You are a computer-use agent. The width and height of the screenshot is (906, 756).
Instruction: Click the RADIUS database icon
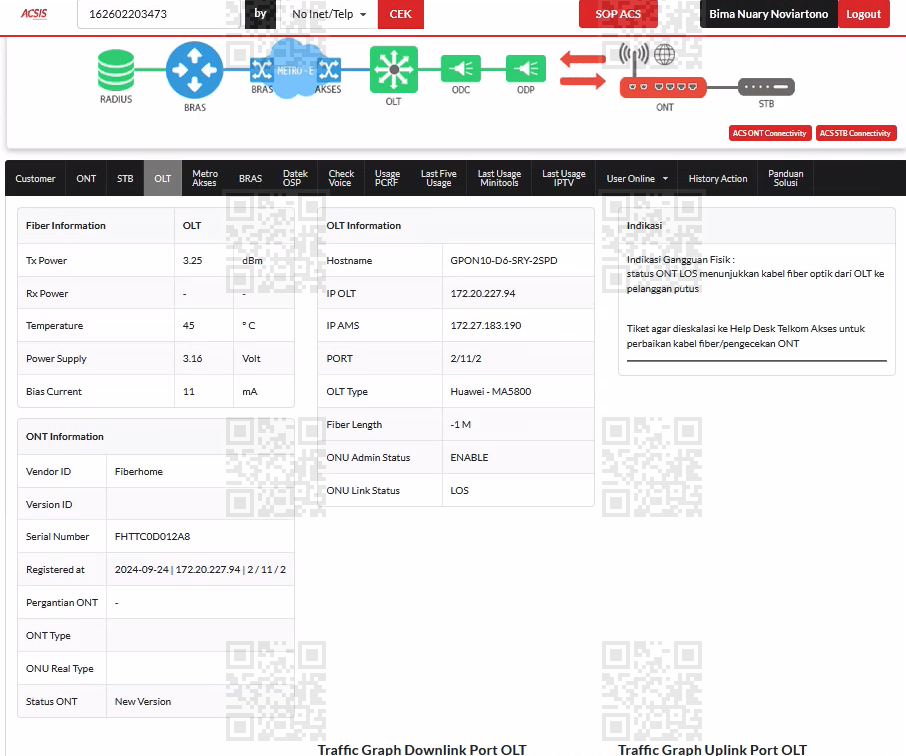pyautogui.click(x=116, y=71)
